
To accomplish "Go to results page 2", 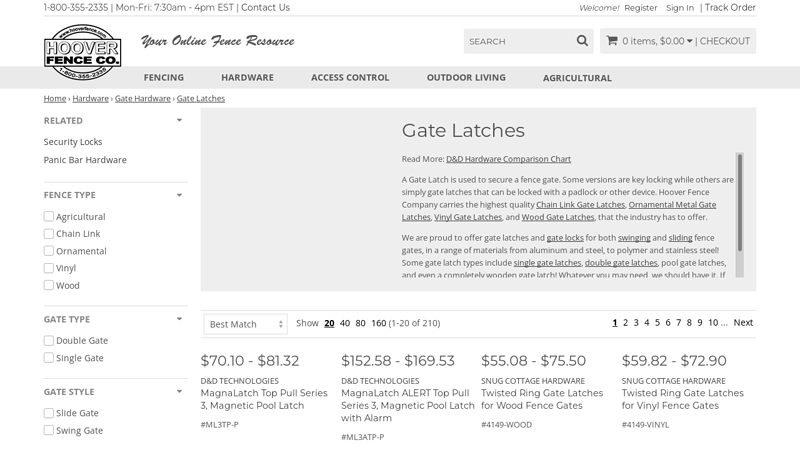I will (x=626, y=322).
